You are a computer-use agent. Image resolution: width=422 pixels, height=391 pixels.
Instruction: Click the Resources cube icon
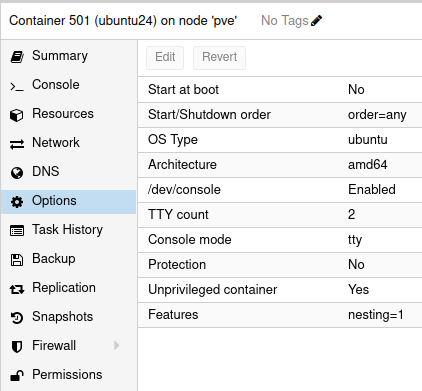[x=17, y=115]
